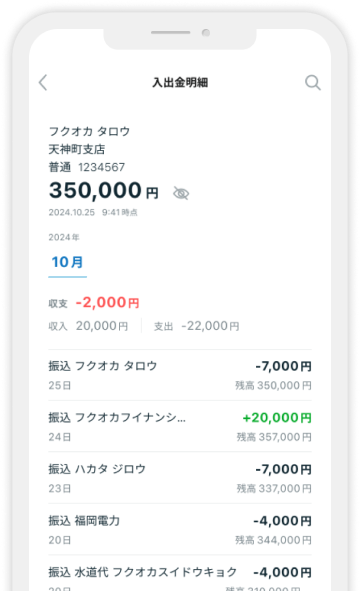This screenshot has height=591, width=360.
Task: Click the 天神町支店 branch name
Action: 77,149
